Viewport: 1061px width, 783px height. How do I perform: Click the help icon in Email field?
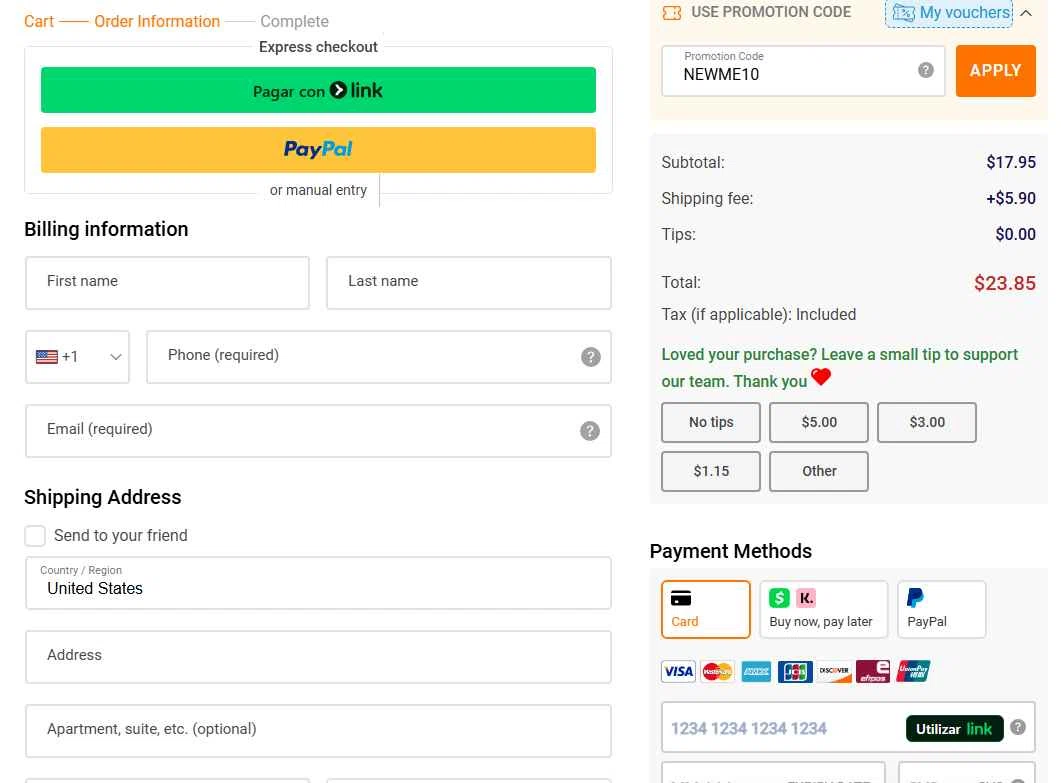click(x=590, y=431)
